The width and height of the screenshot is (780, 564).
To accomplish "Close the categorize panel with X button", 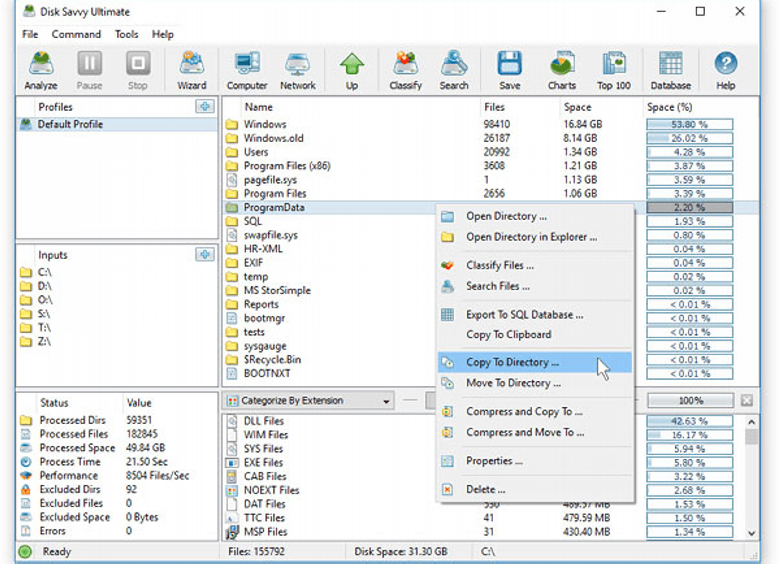I will coord(746,401).
